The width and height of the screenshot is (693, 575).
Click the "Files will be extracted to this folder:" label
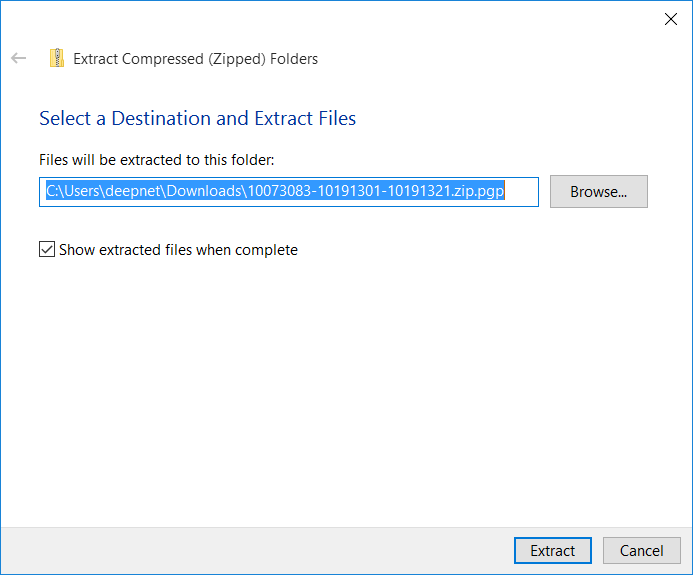point(156,160)
